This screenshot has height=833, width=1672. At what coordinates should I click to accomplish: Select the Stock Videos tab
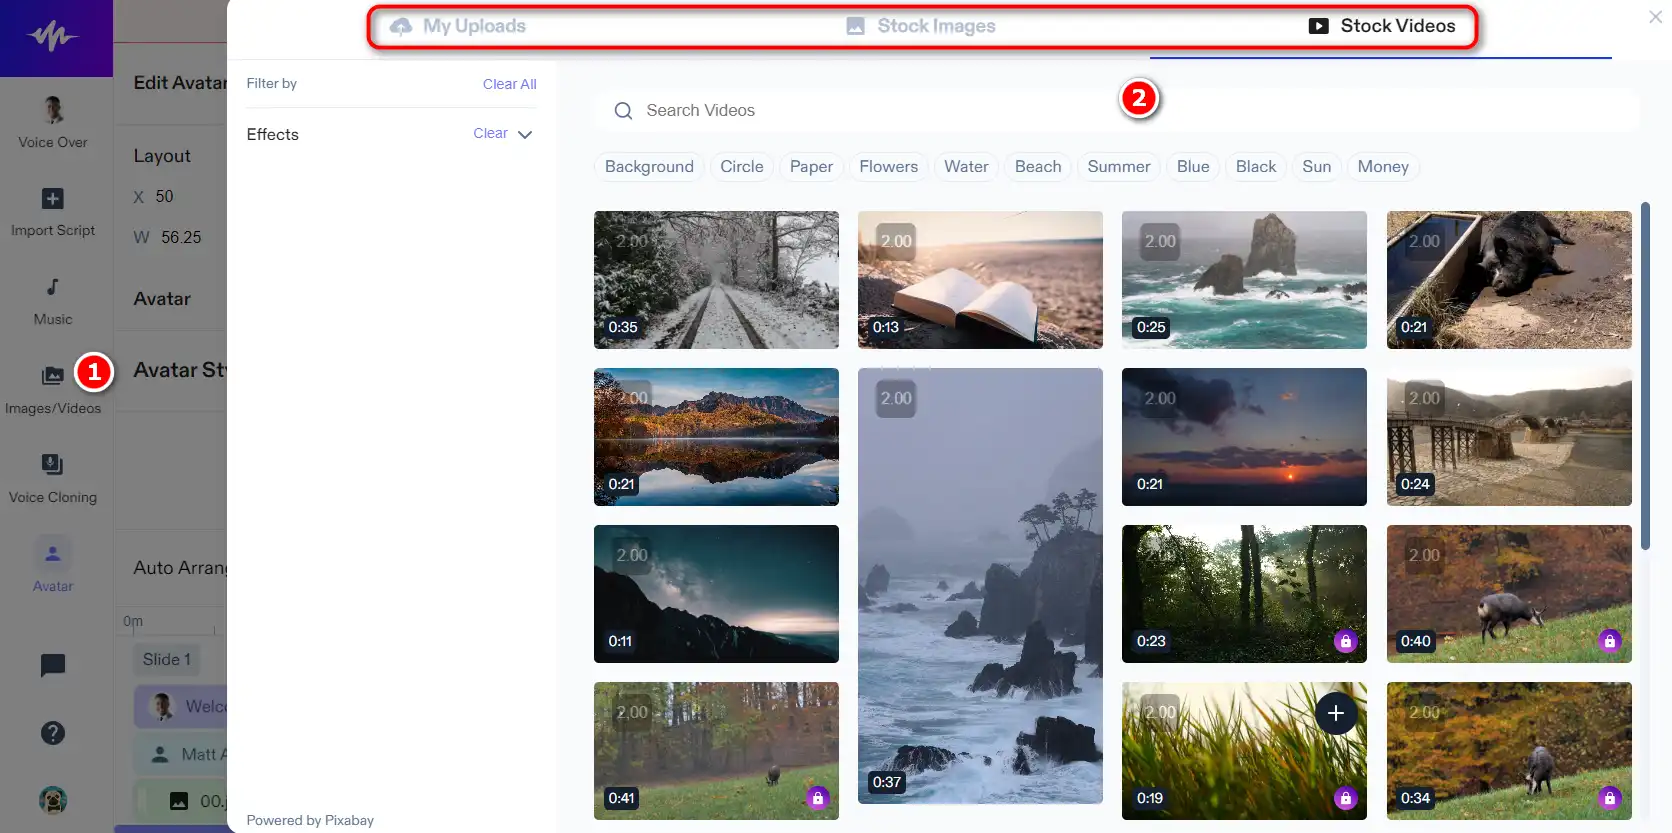coord(1382,26)
